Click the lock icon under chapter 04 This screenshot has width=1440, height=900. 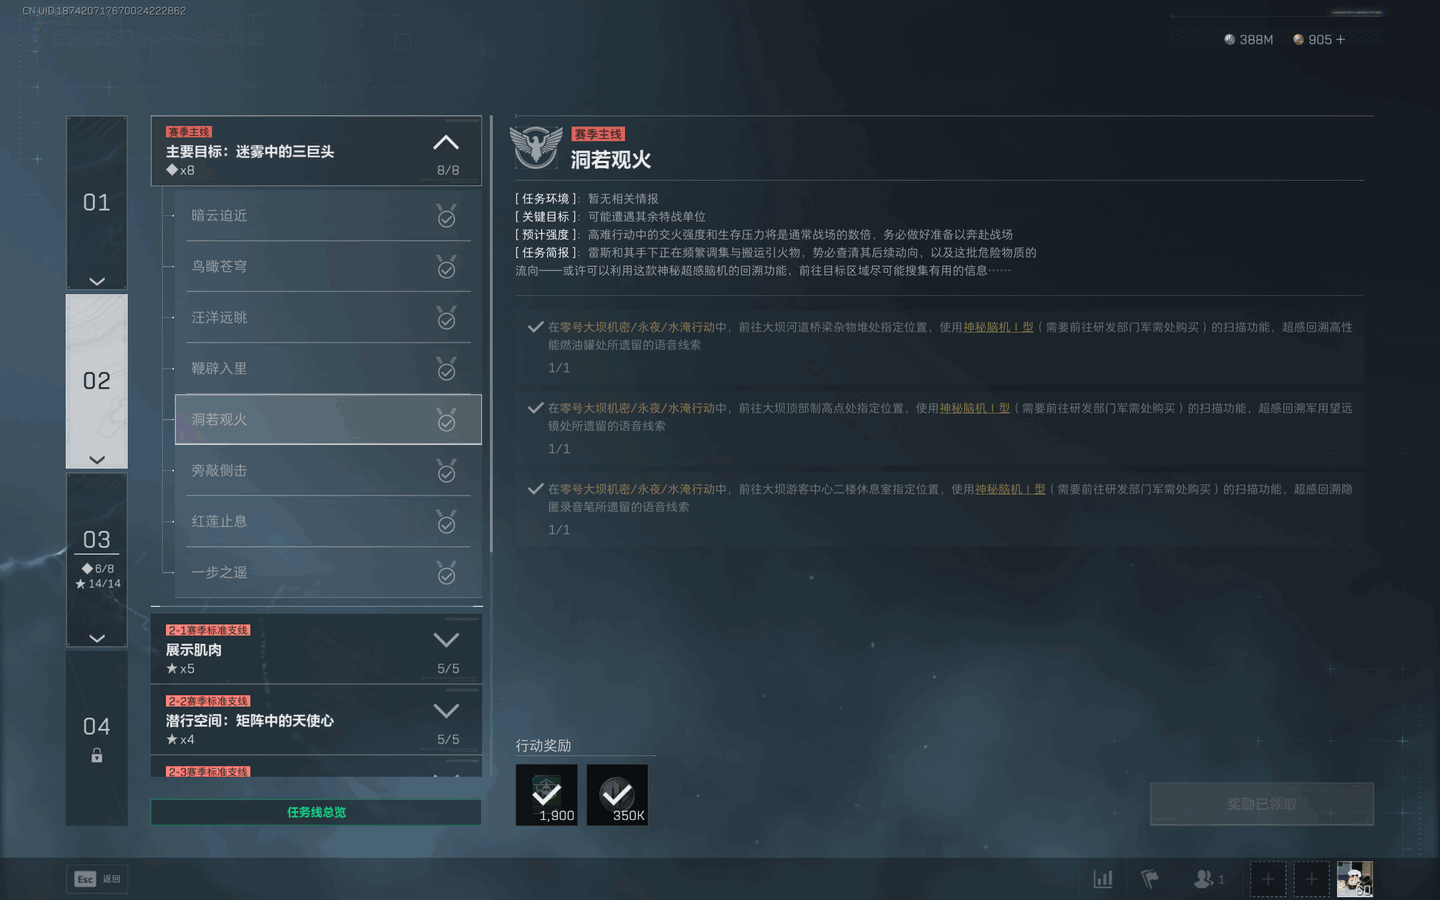tap(97, 756)
